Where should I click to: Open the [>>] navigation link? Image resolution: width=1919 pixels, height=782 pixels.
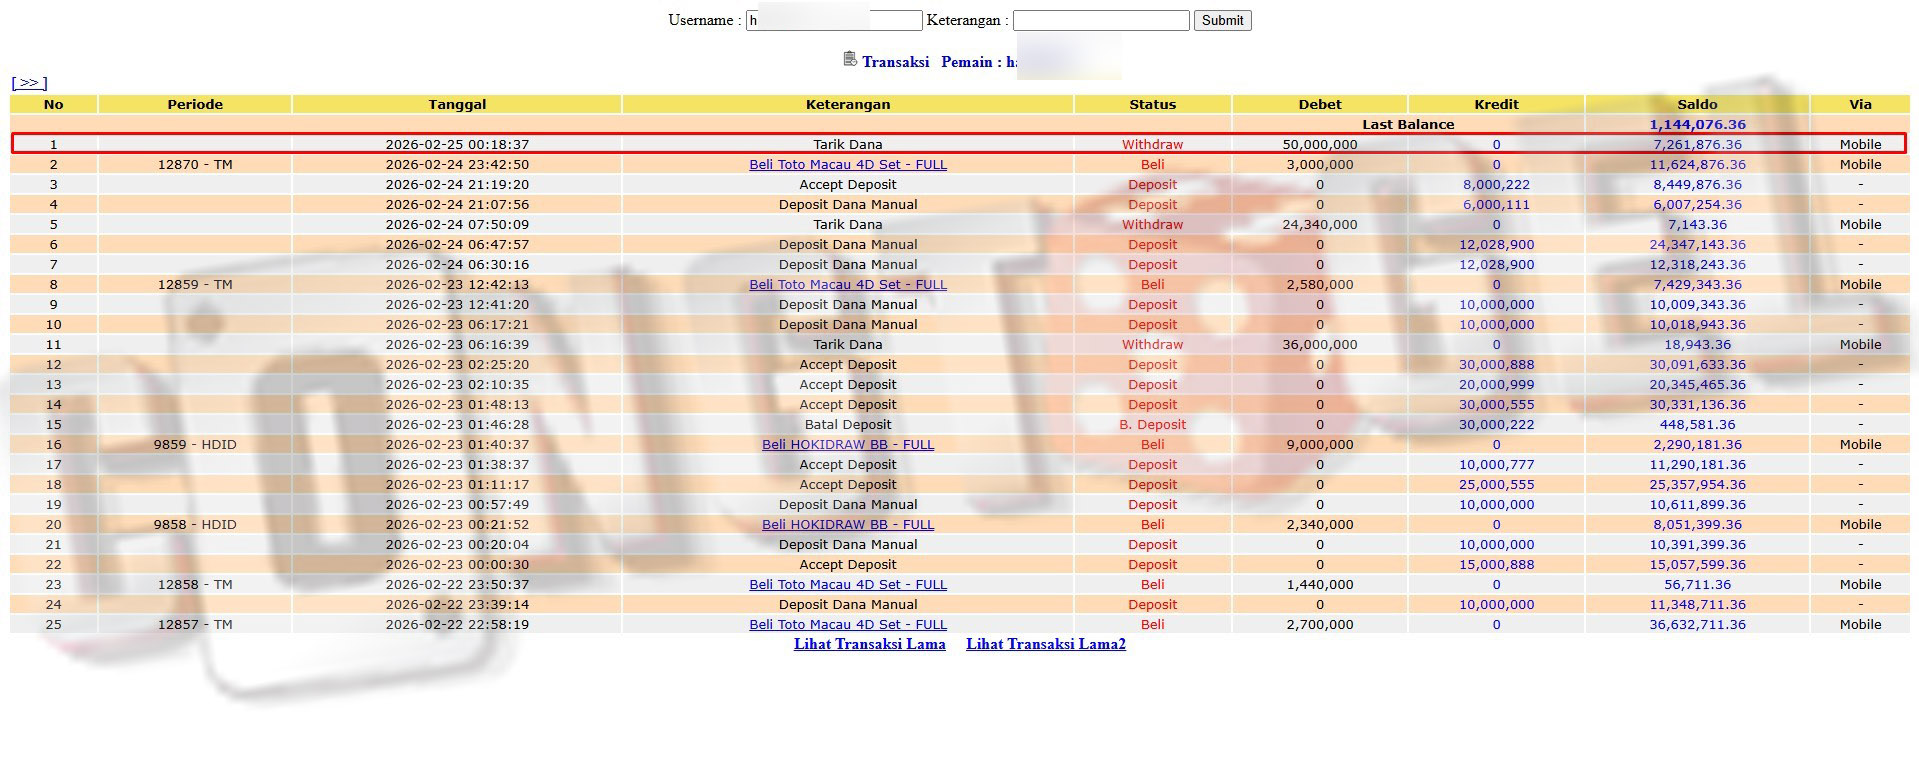(x=29, y=83)
